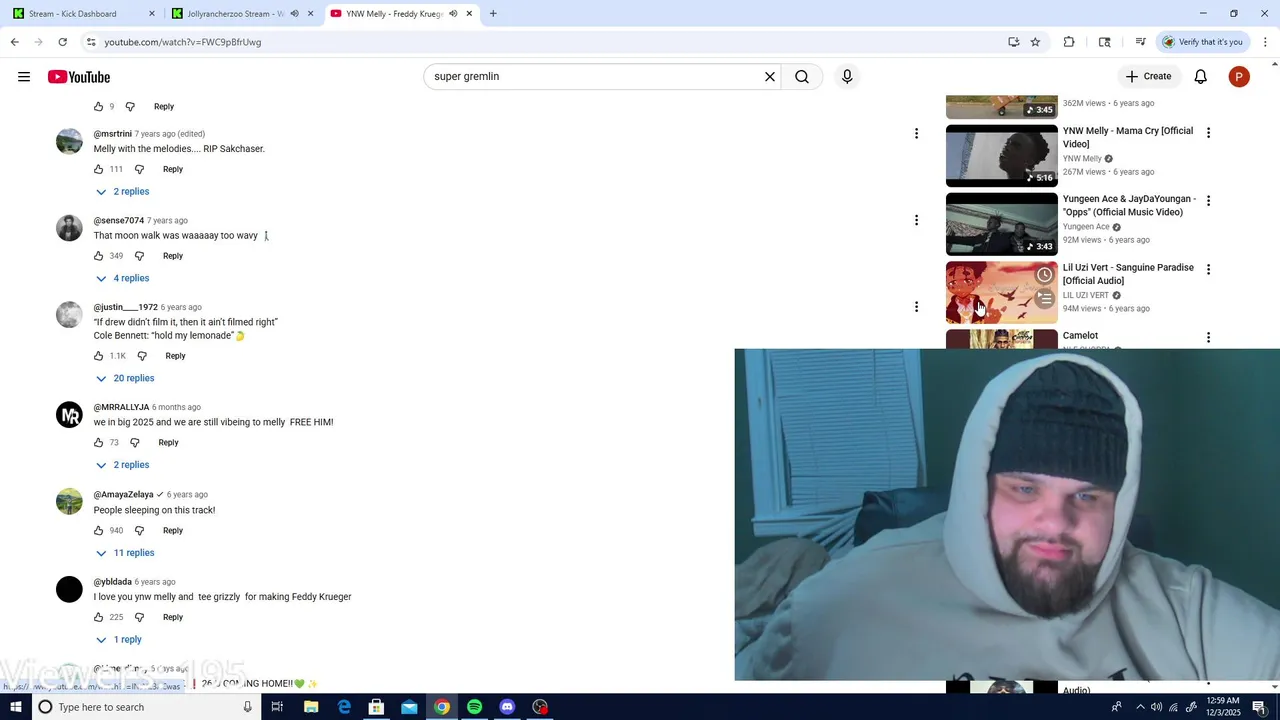Dislike the comment by @MRRALLYJA
1280x720 pixels.
pyautogui.click(x=135, y=442)
